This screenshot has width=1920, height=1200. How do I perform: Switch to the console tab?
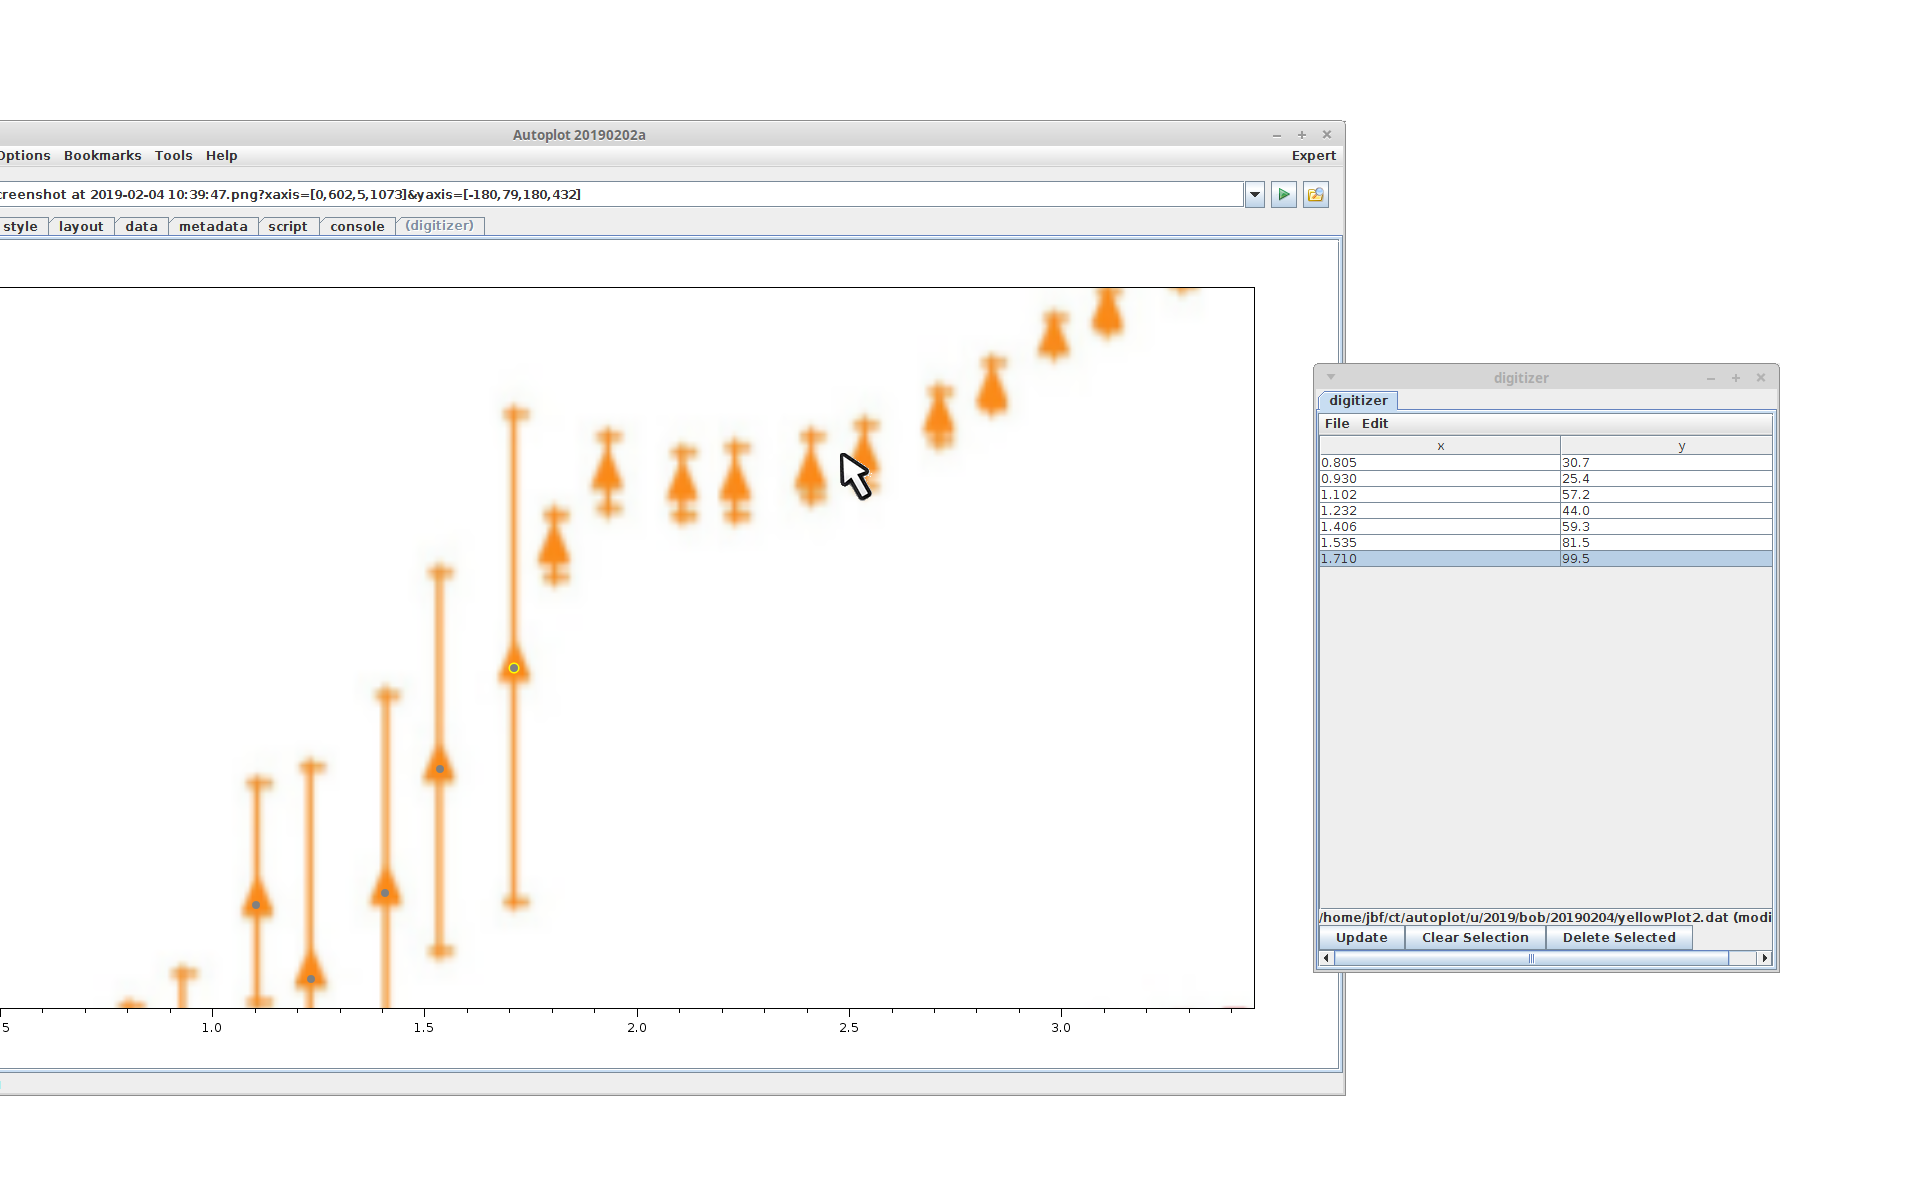(358, 227)
